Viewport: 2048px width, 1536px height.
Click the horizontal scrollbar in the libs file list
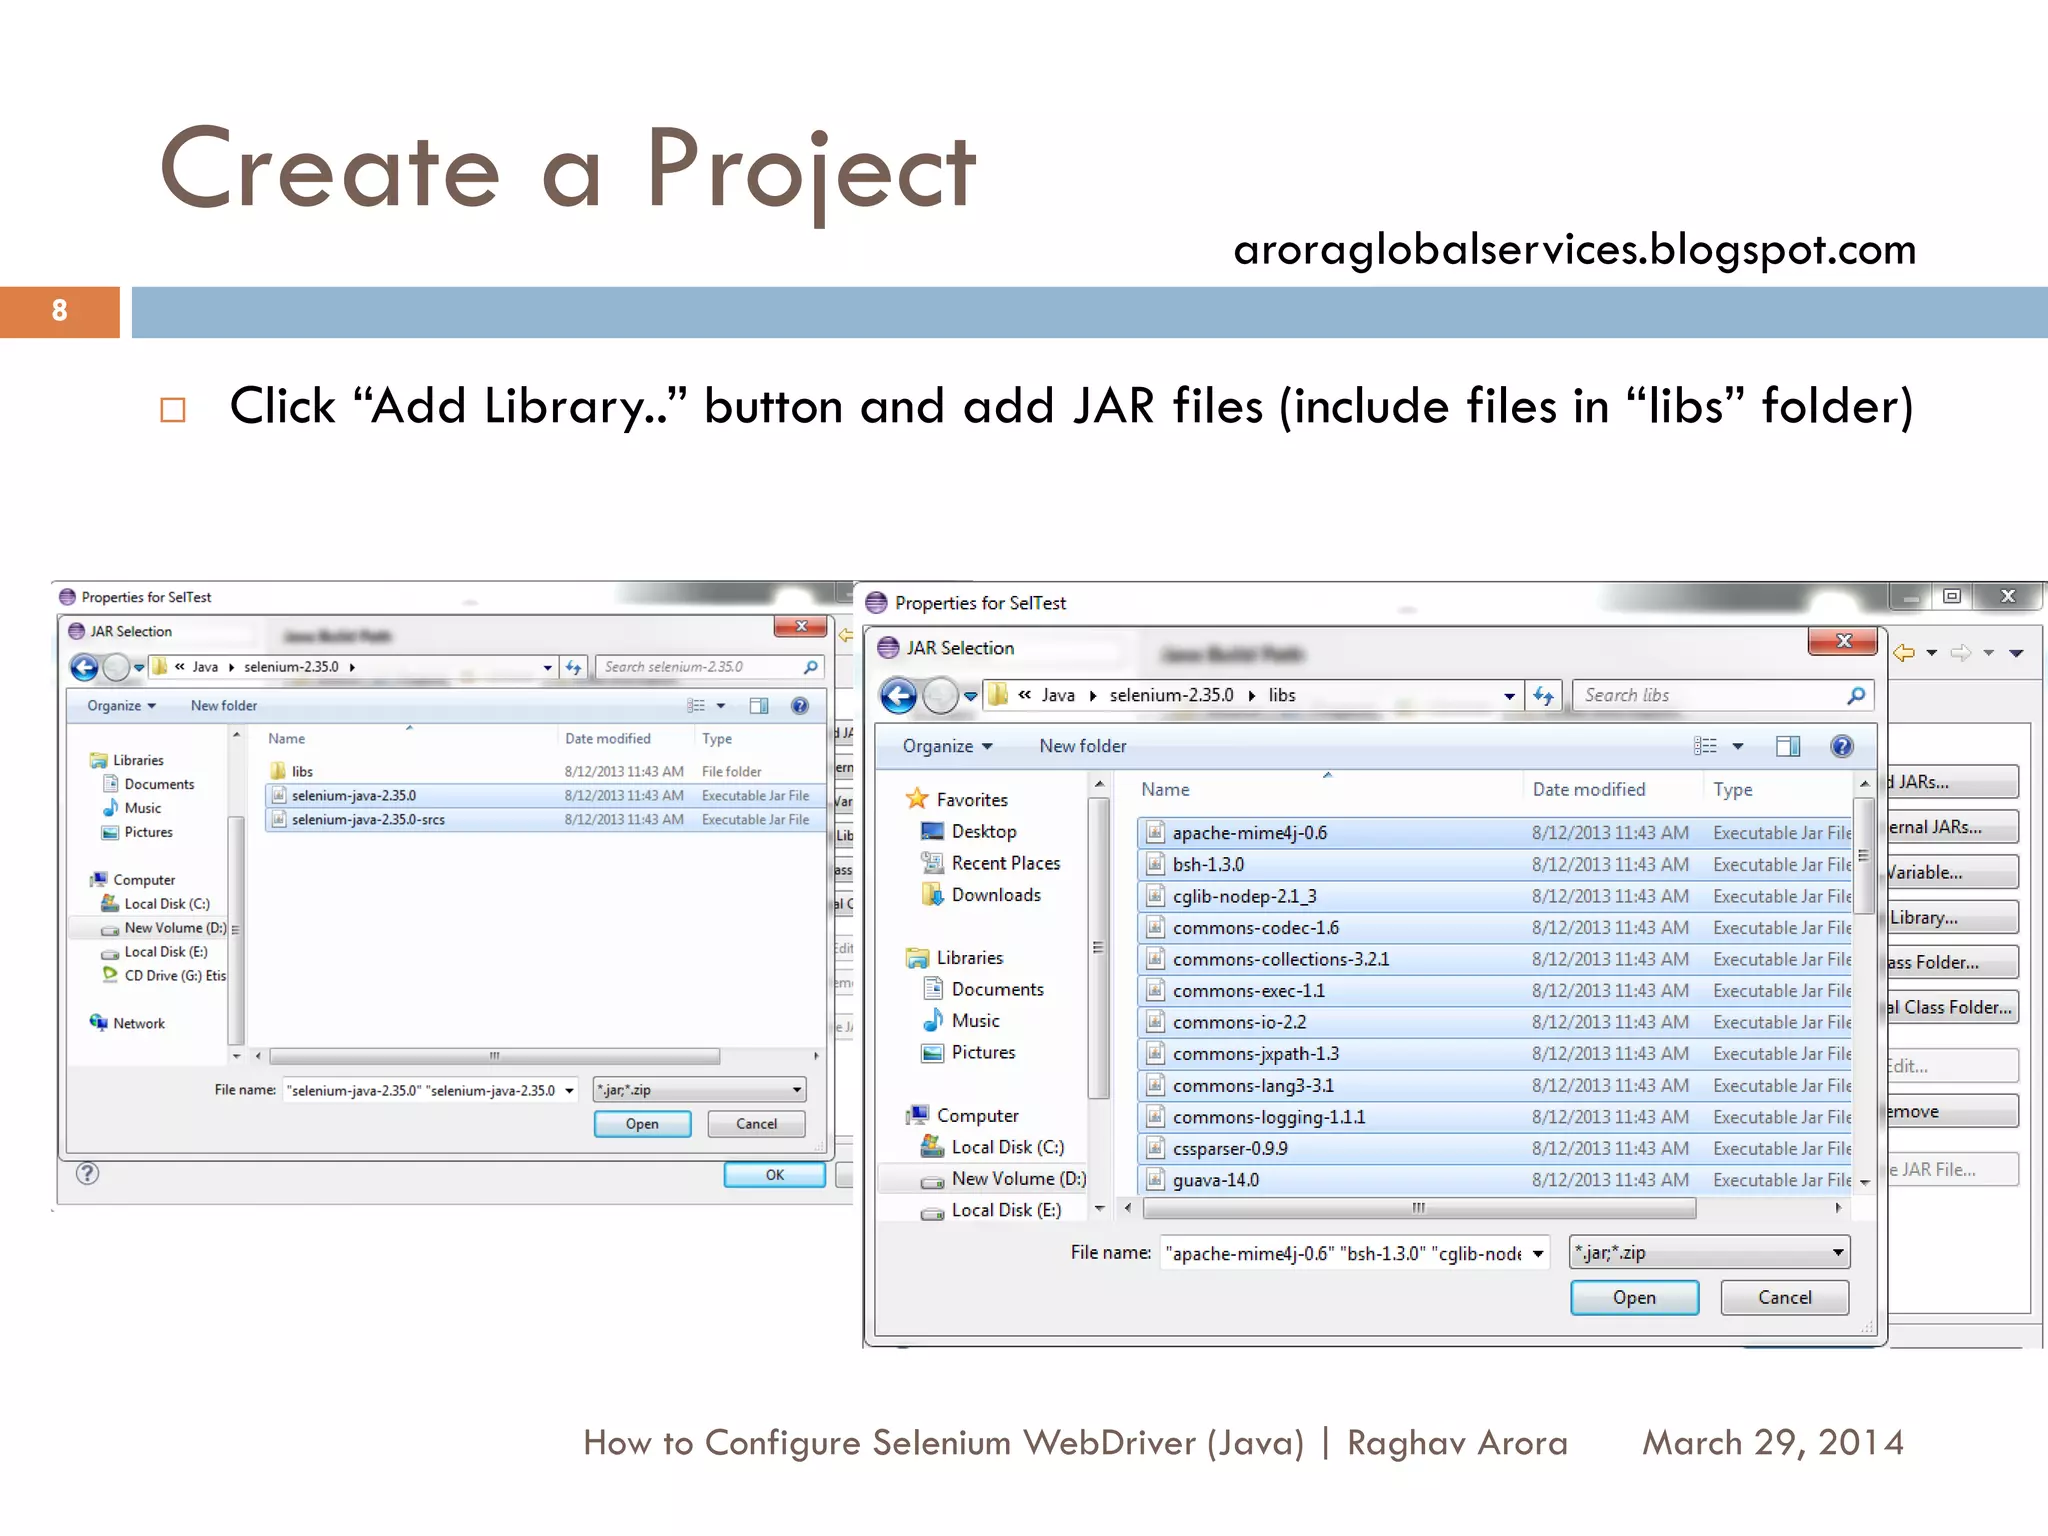pos(1418,1208)
